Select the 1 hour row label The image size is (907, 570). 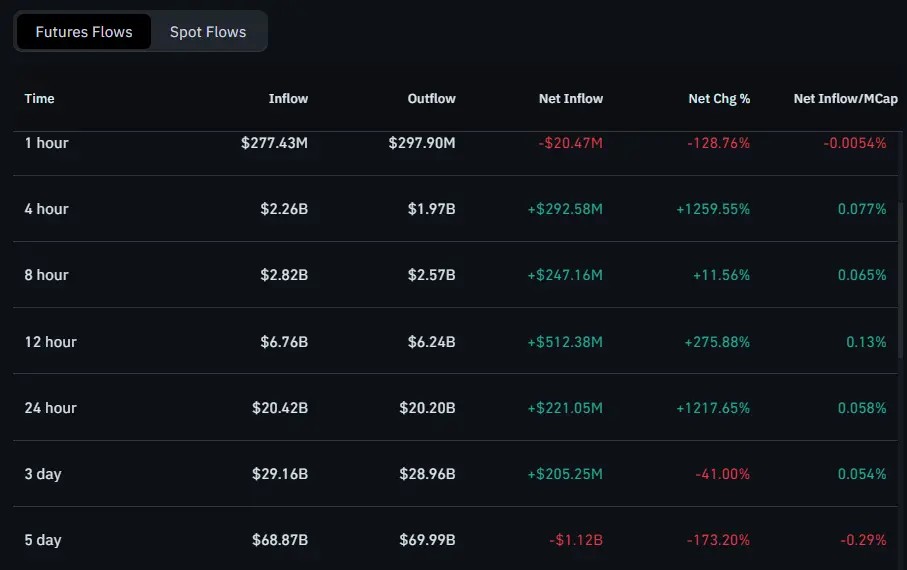tap(47, 143)
